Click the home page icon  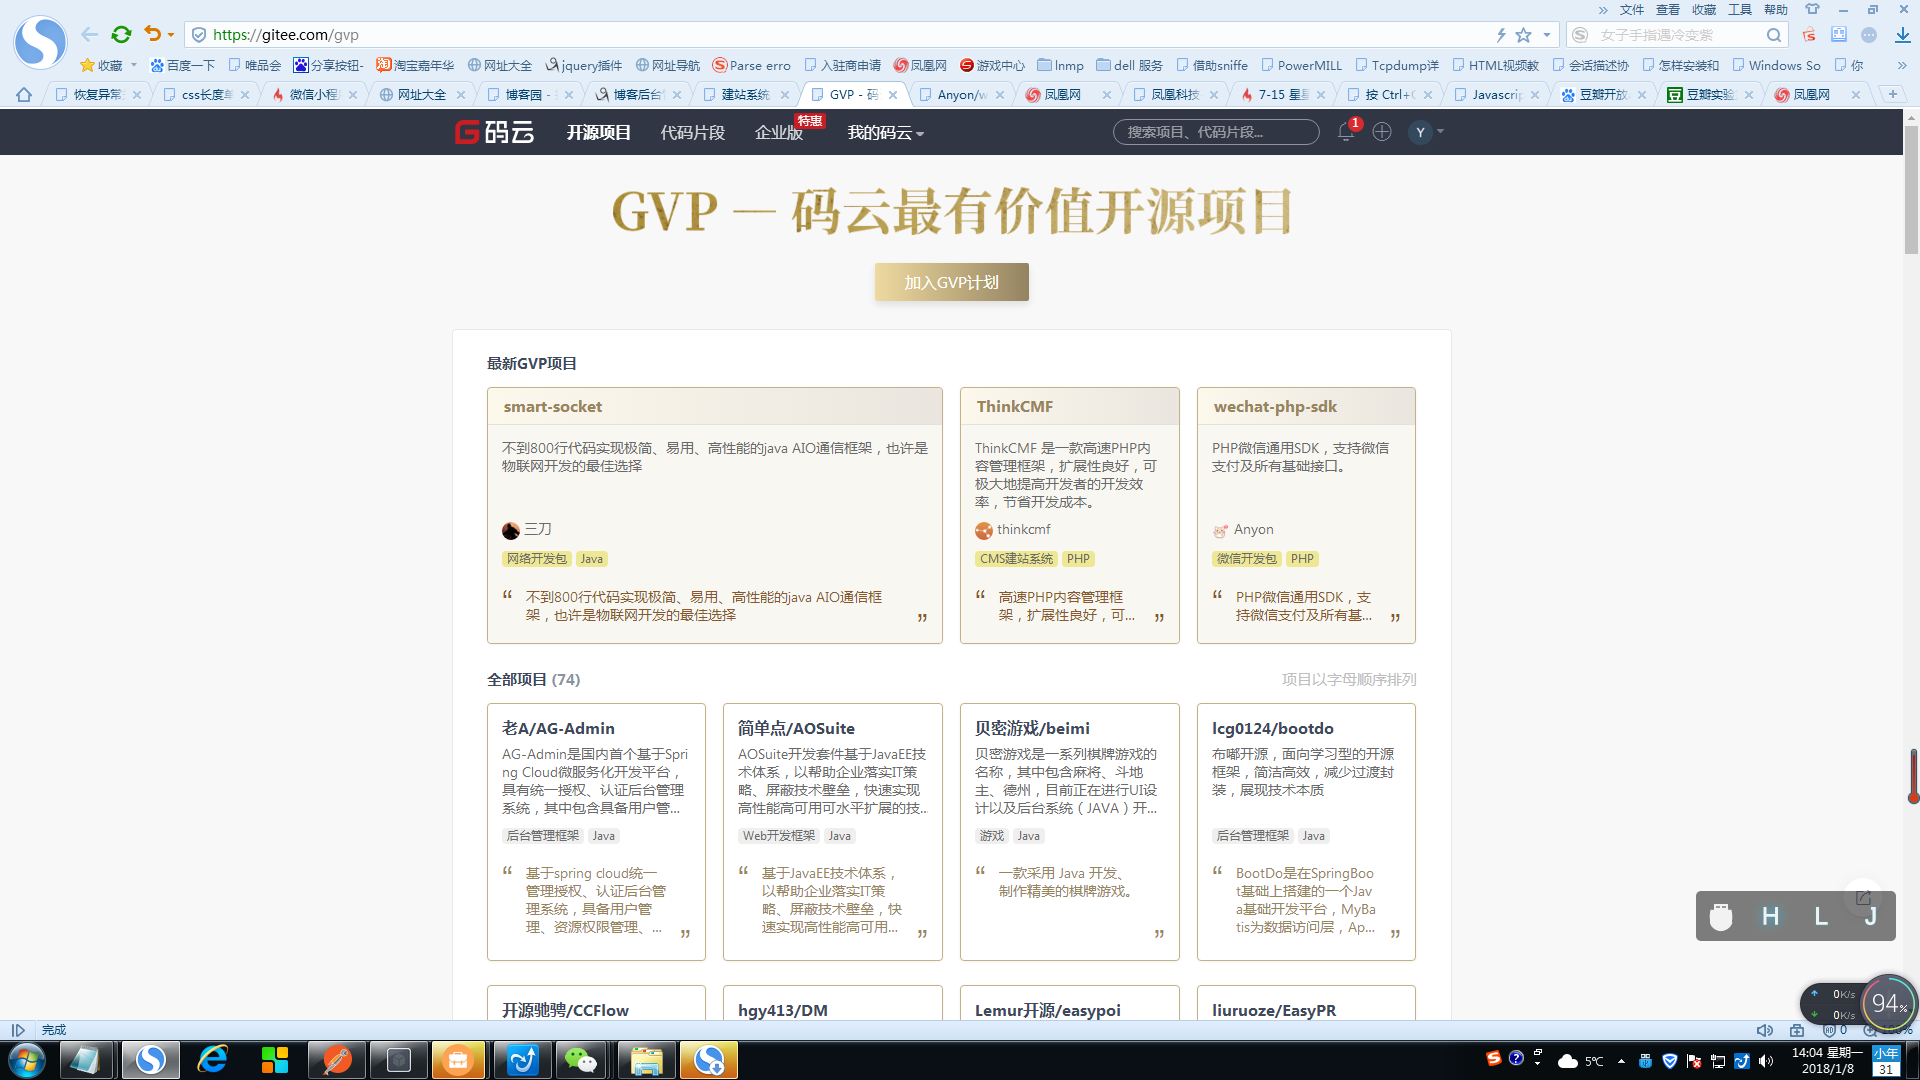coord(24,94)
